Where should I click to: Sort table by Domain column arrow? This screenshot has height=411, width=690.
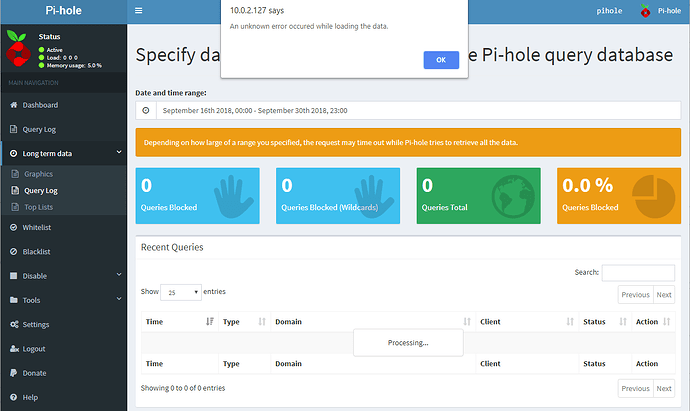click(467, 322)
